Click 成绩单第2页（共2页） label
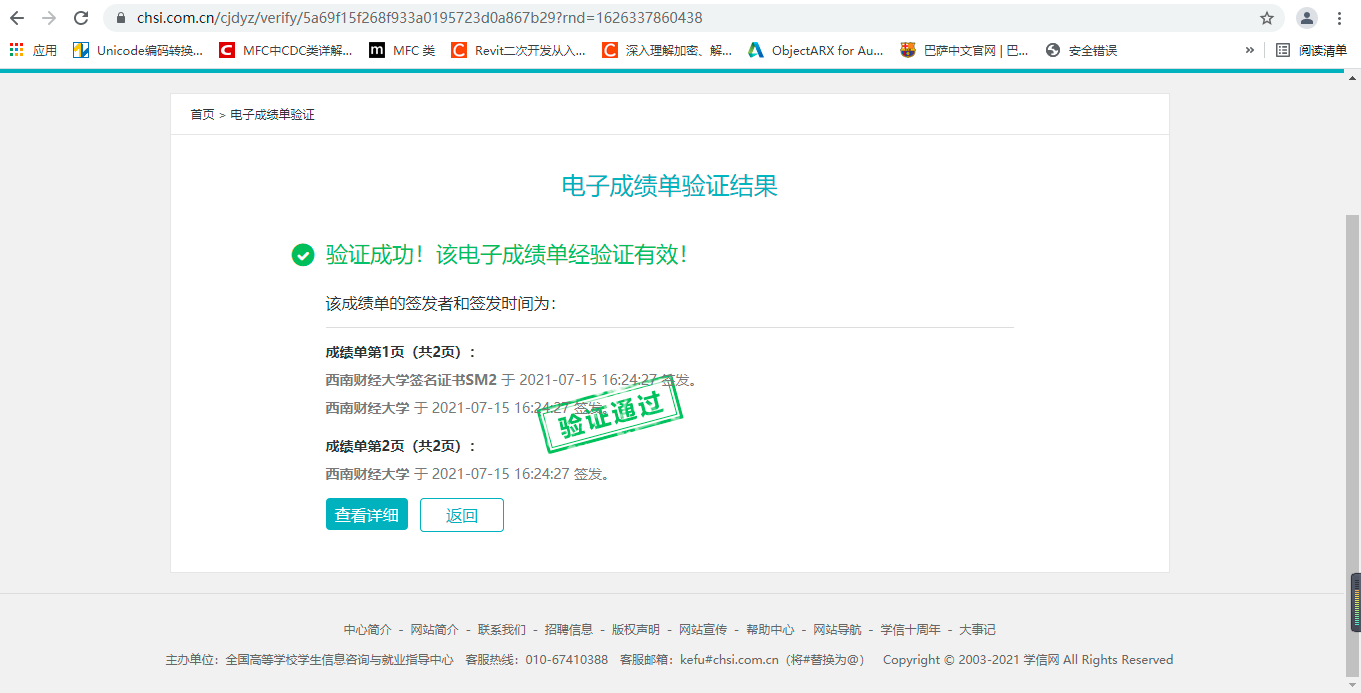This screenshot has height=693, width=1361. click(x=402, y=446)
